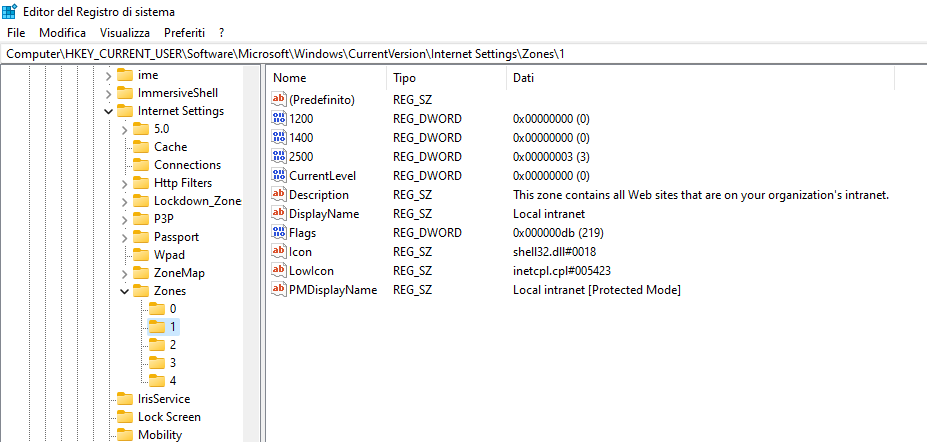Viewport: 927px width, 442px height.
Task: Select the Internet Settings folder icon
Action: click(125, 110)
